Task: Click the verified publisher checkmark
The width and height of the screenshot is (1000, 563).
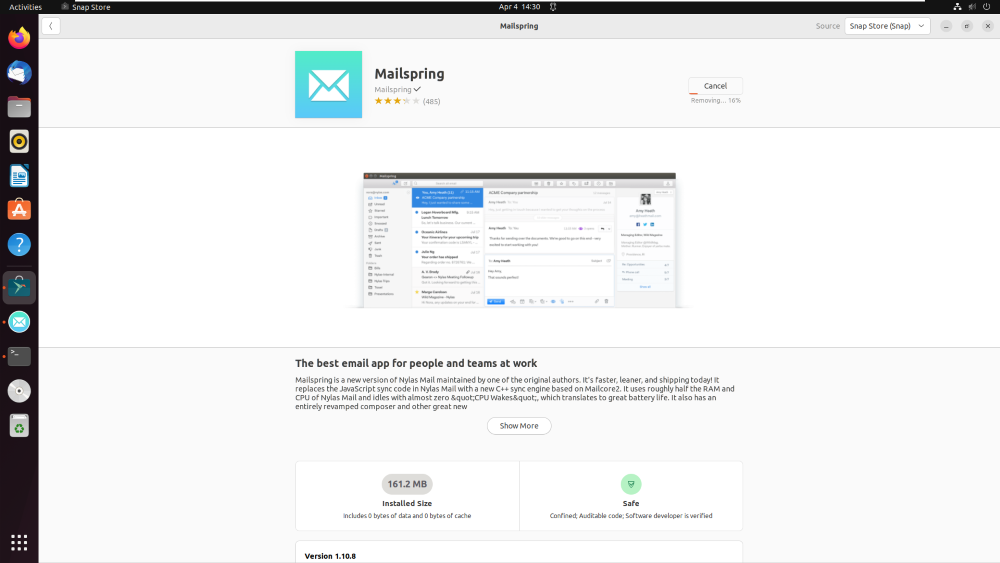Action: click(417, 89)
